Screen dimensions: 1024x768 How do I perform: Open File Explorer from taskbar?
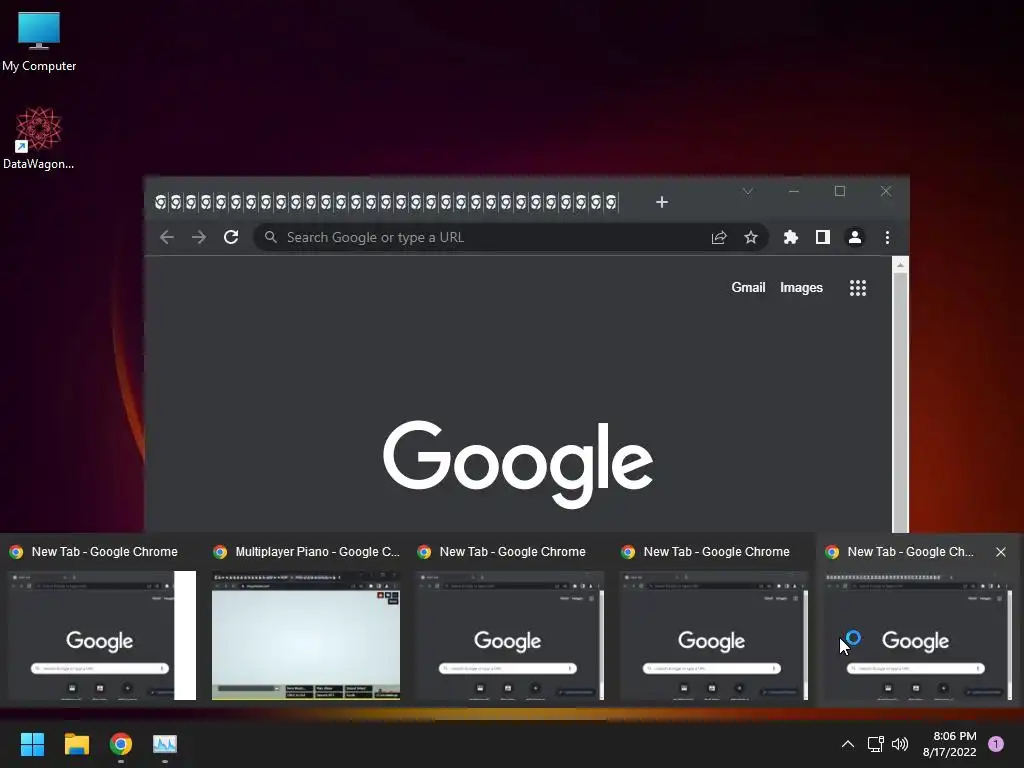tap(76, 744)
